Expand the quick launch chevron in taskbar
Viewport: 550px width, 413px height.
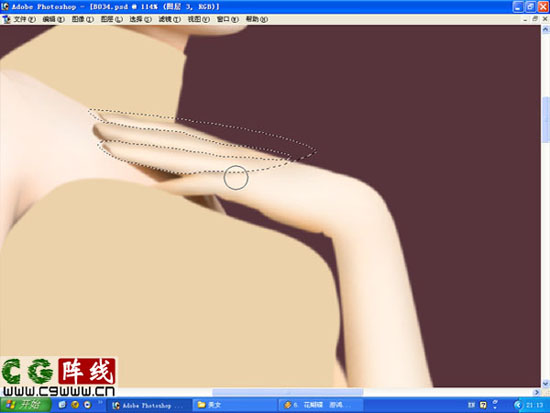point(100,402)
